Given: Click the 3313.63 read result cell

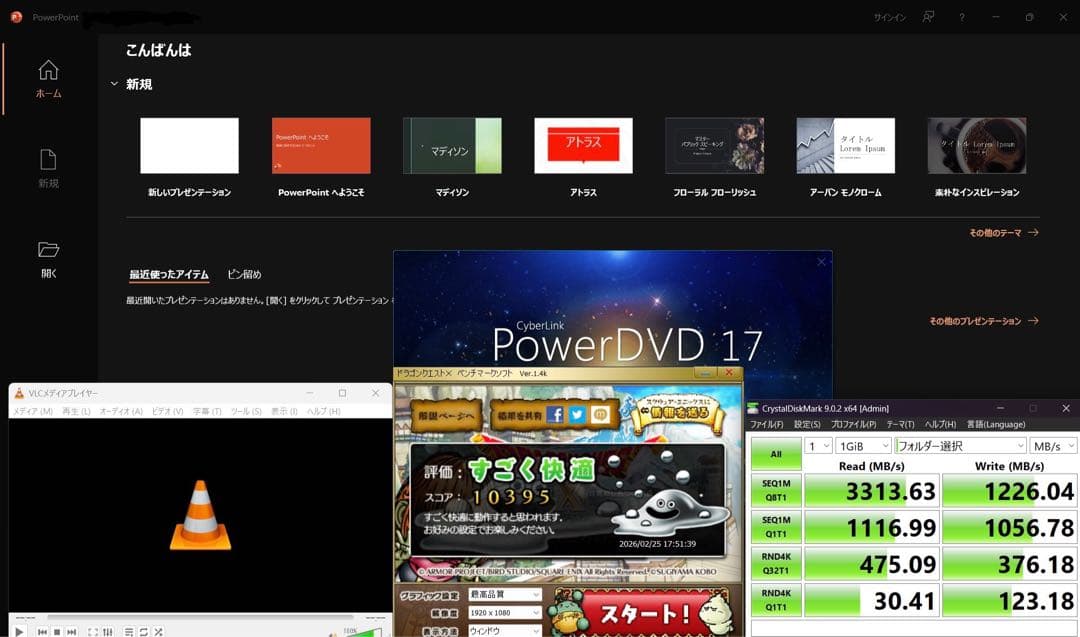Looking at the screenshot, I should pos(872,491).
